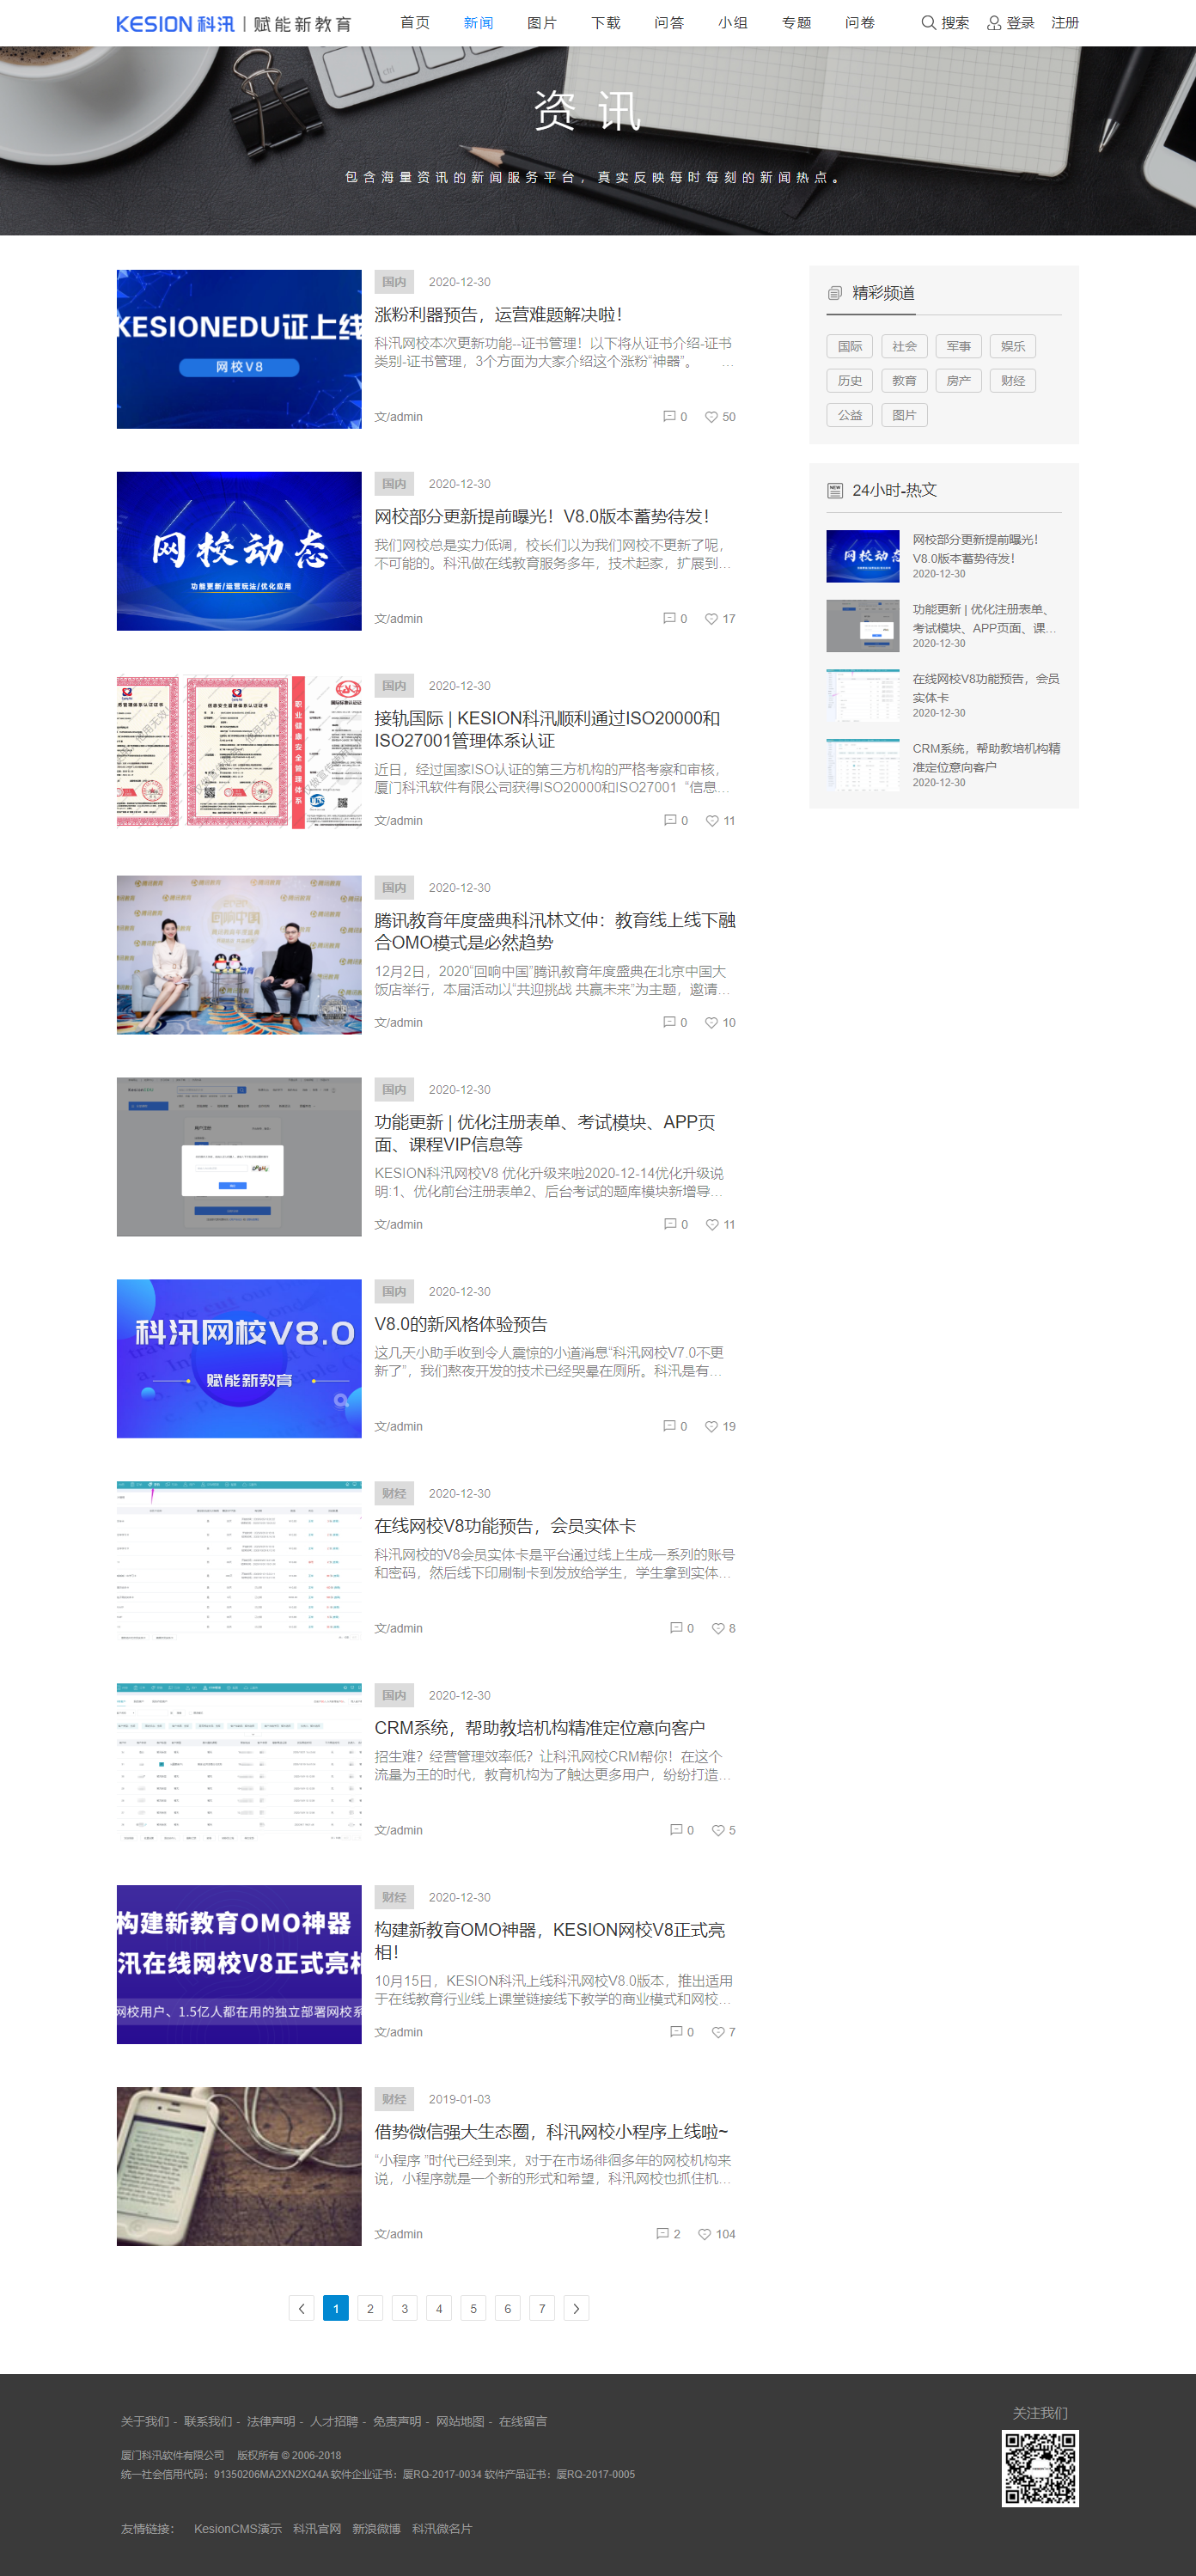The width and height of the screenshot is (1196, 2576).
Task: Click smartphone photo thumbnail of 小程序 article
Action: point(239,2167)
